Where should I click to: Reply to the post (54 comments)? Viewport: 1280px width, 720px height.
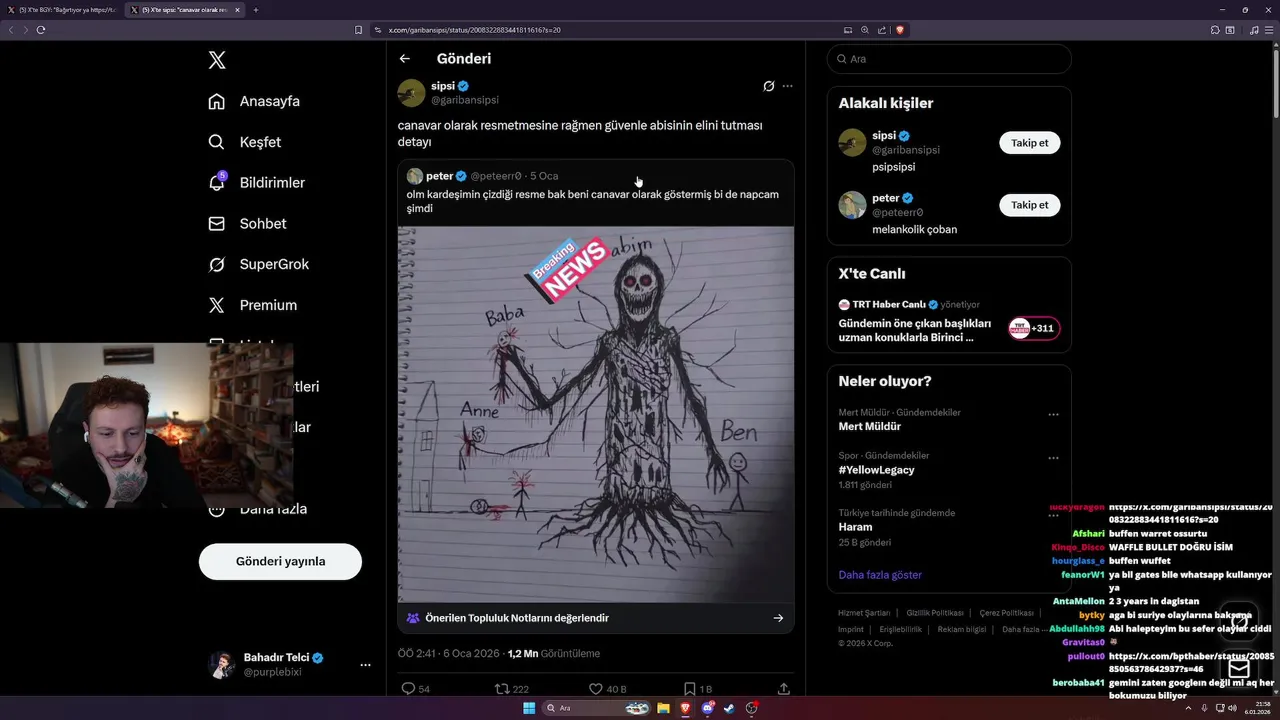415,689
